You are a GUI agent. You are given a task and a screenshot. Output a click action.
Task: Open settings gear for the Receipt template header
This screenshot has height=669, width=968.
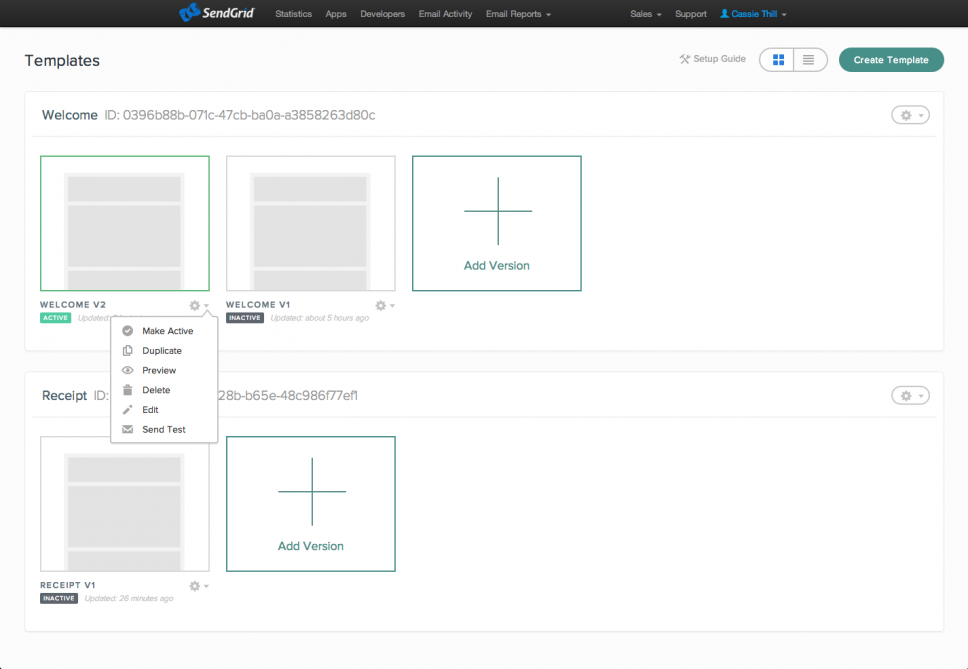tap(909, 395)
